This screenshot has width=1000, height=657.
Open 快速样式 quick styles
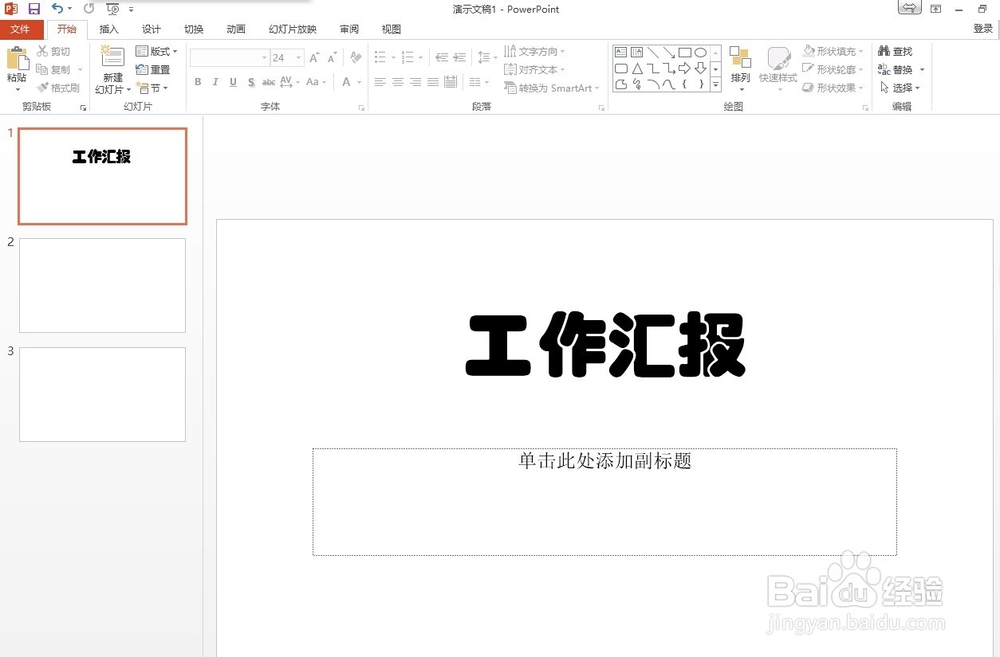pyautogui.click(x=778, y=68)
